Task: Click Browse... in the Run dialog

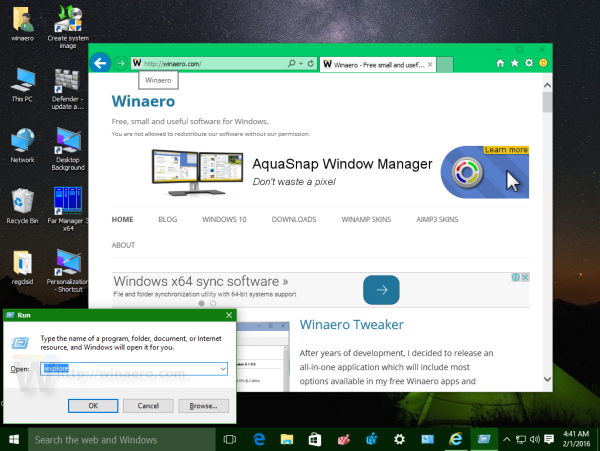Action: click(204, 406)
